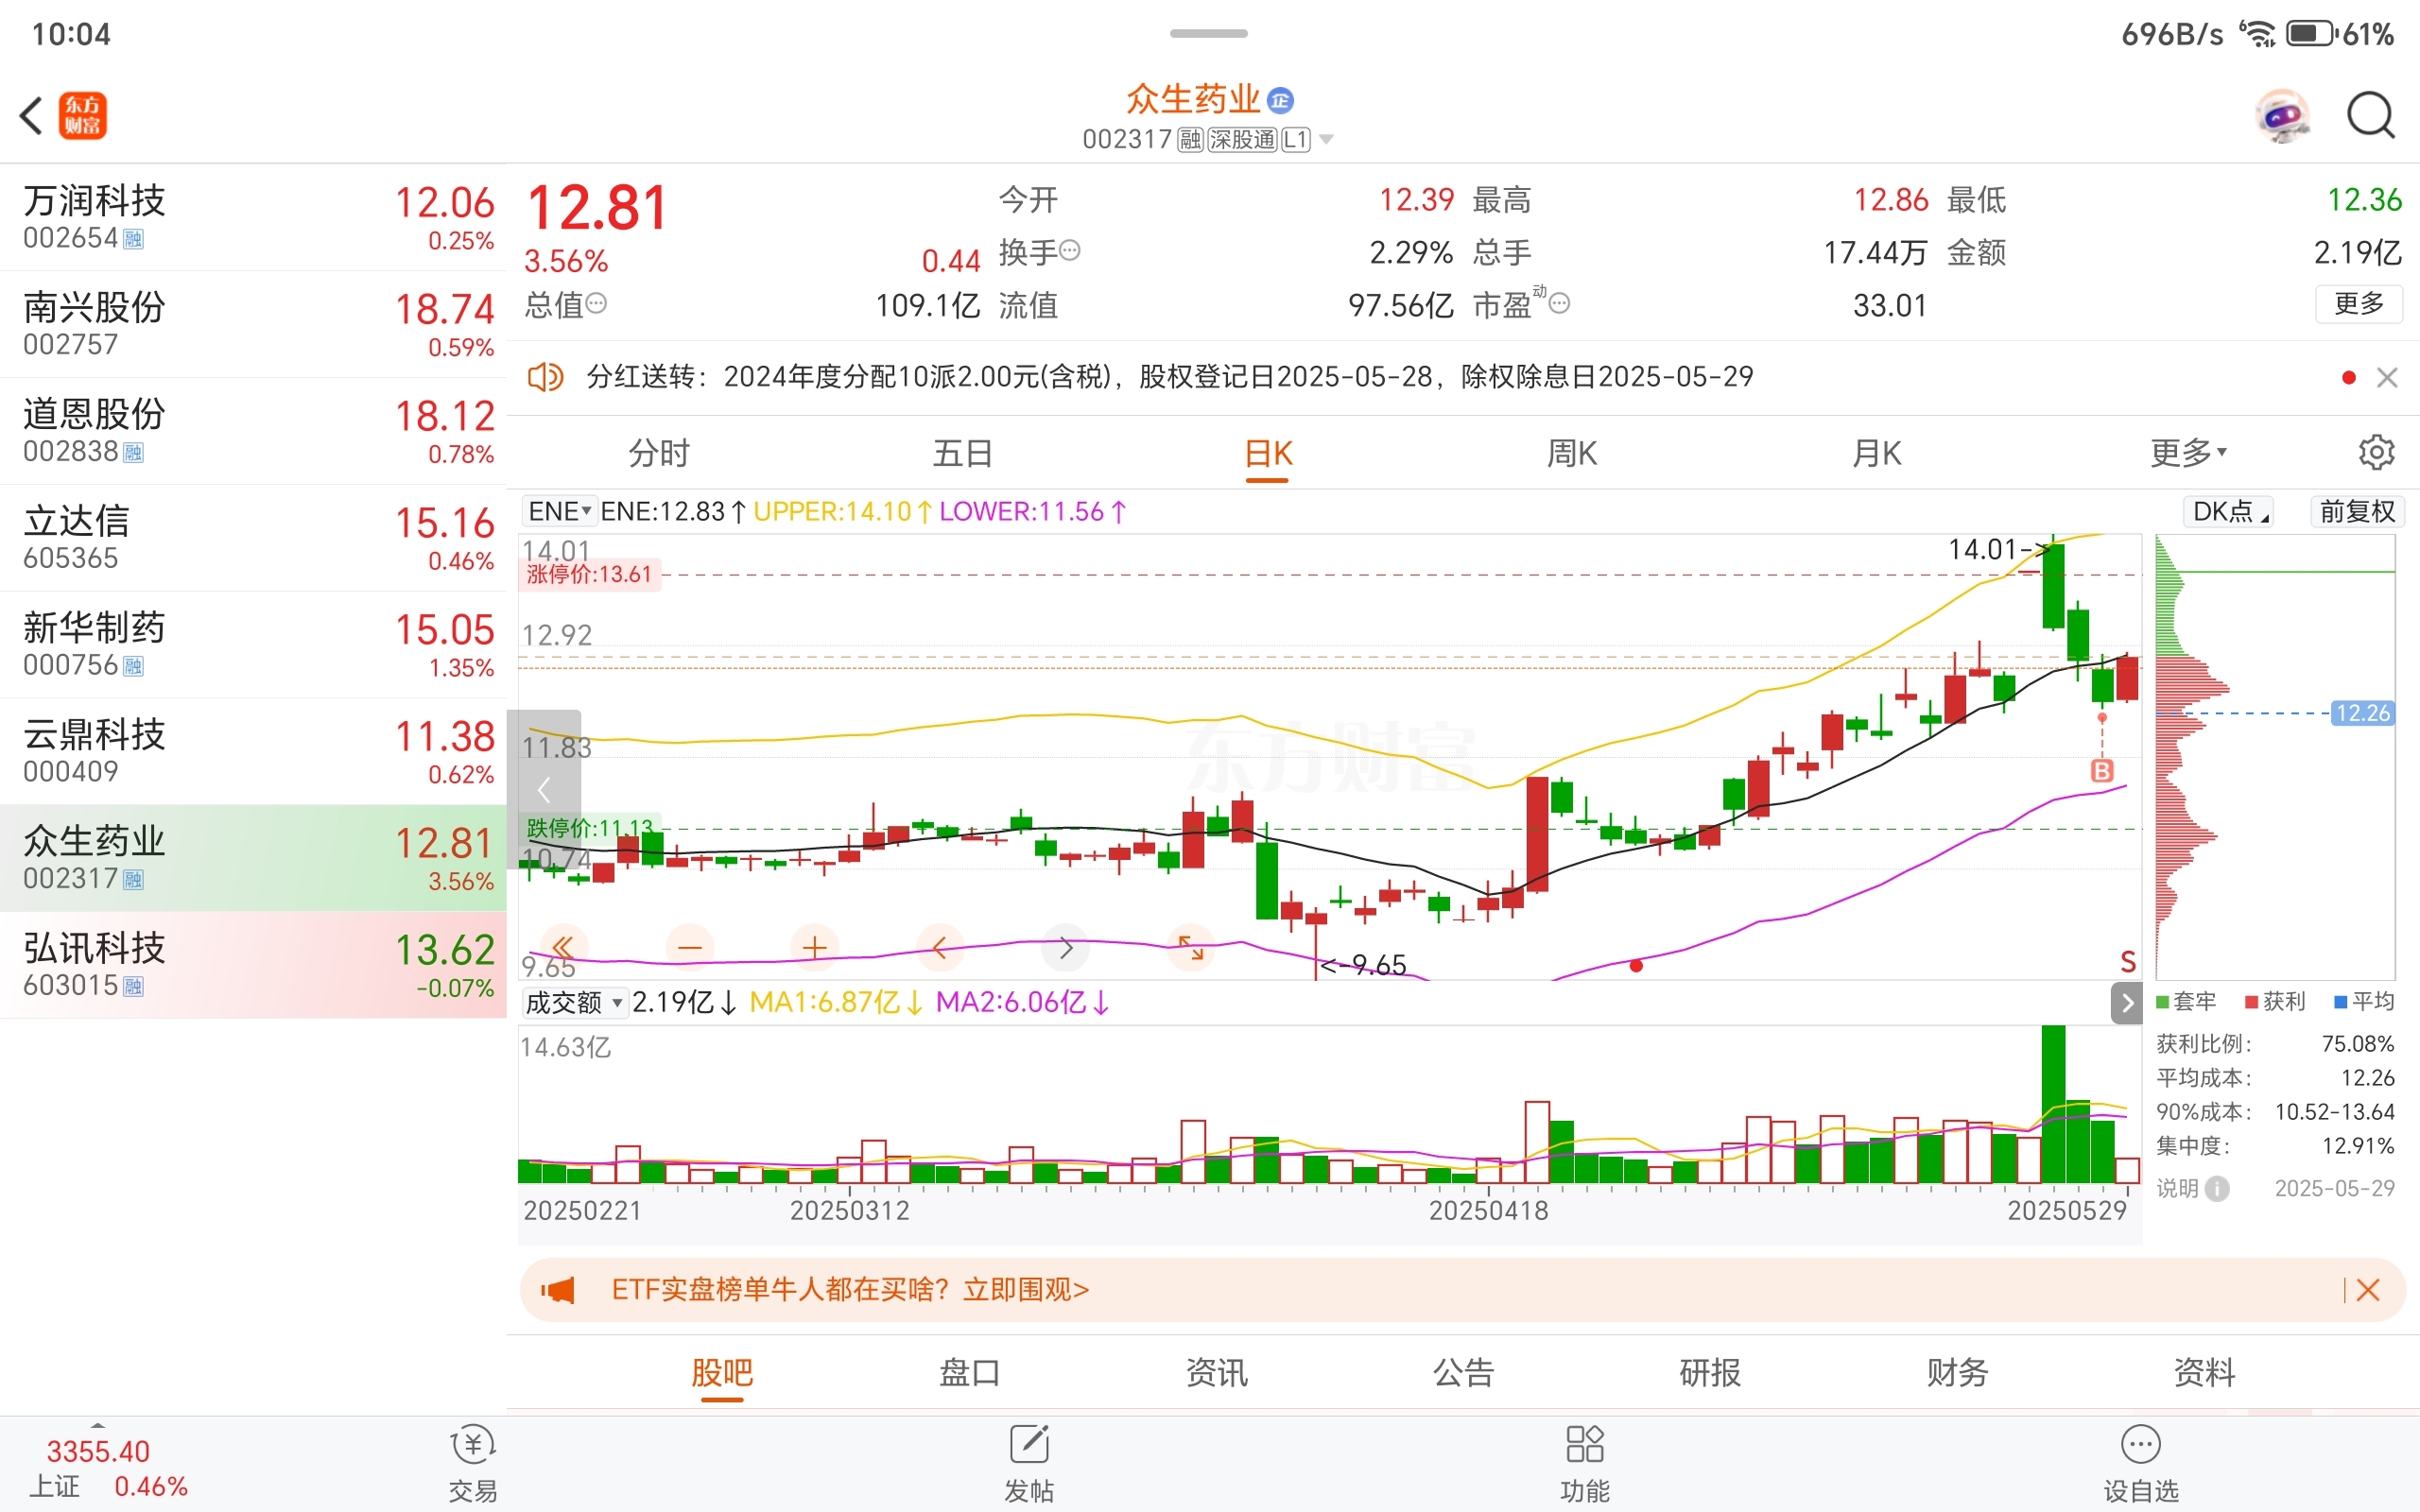This screenshot has width=2420, height=1512.
Task: Open the search magnifier icon
Action: coord(2371,116)
